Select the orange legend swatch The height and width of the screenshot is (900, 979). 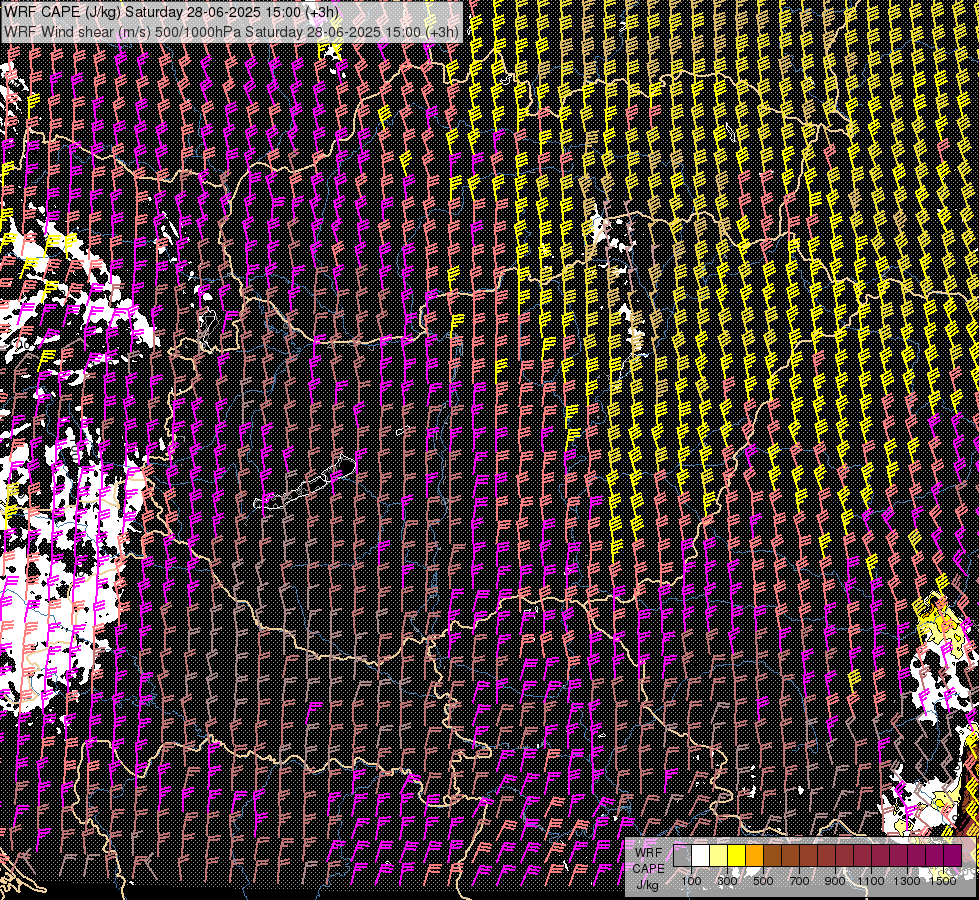coord(754,856)
